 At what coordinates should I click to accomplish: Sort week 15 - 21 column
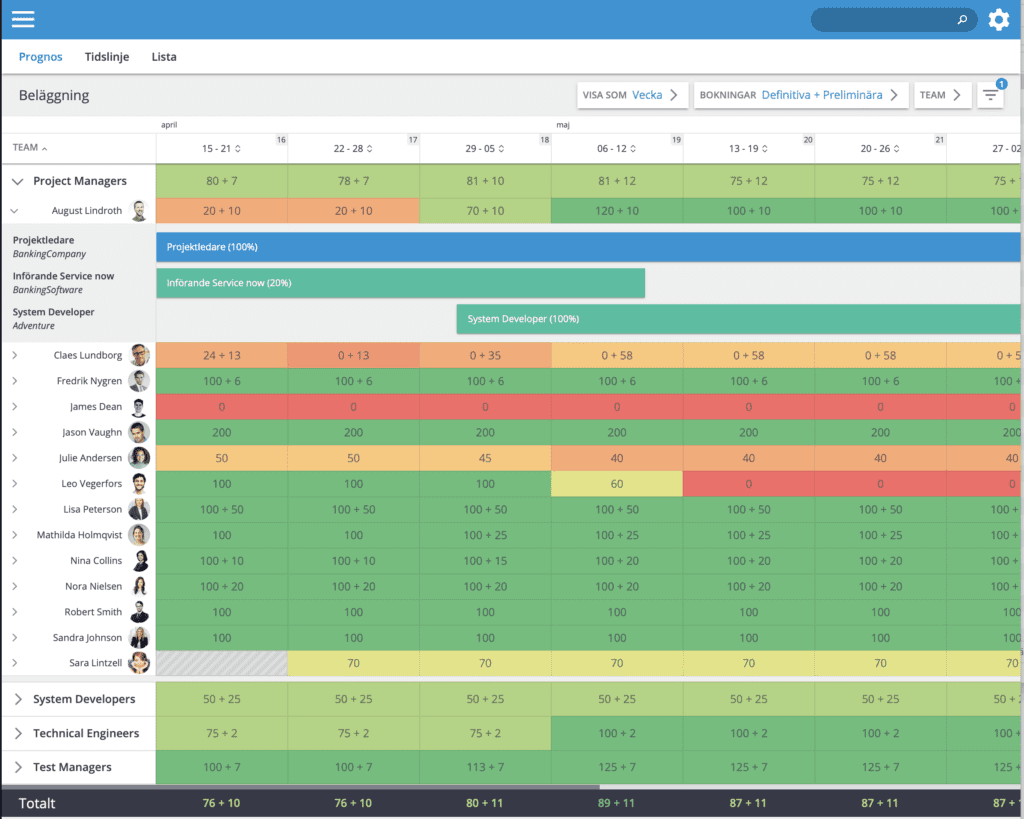point(238,149)
